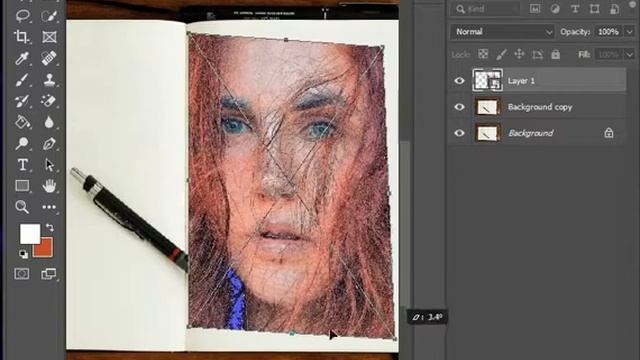Select the Hand tool
The height and width of the screenshot is (360, 640).
pos(49,186)
